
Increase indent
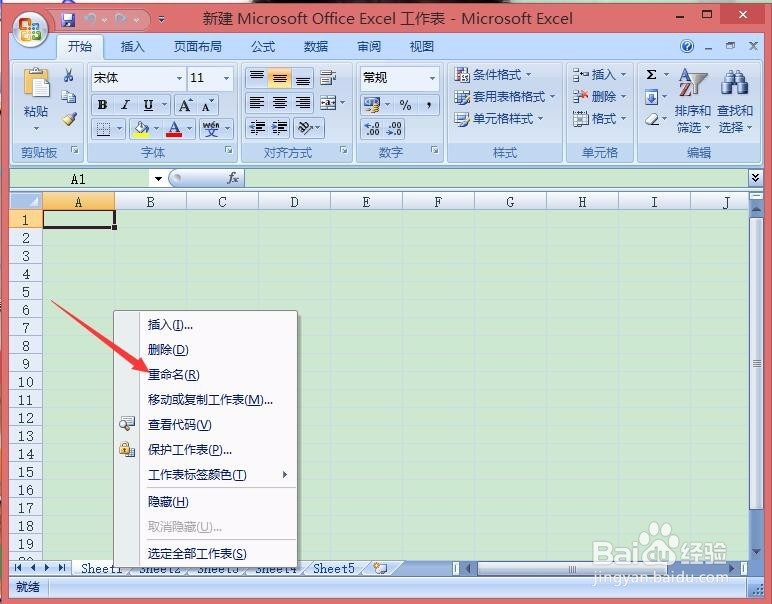pos(280,128)
